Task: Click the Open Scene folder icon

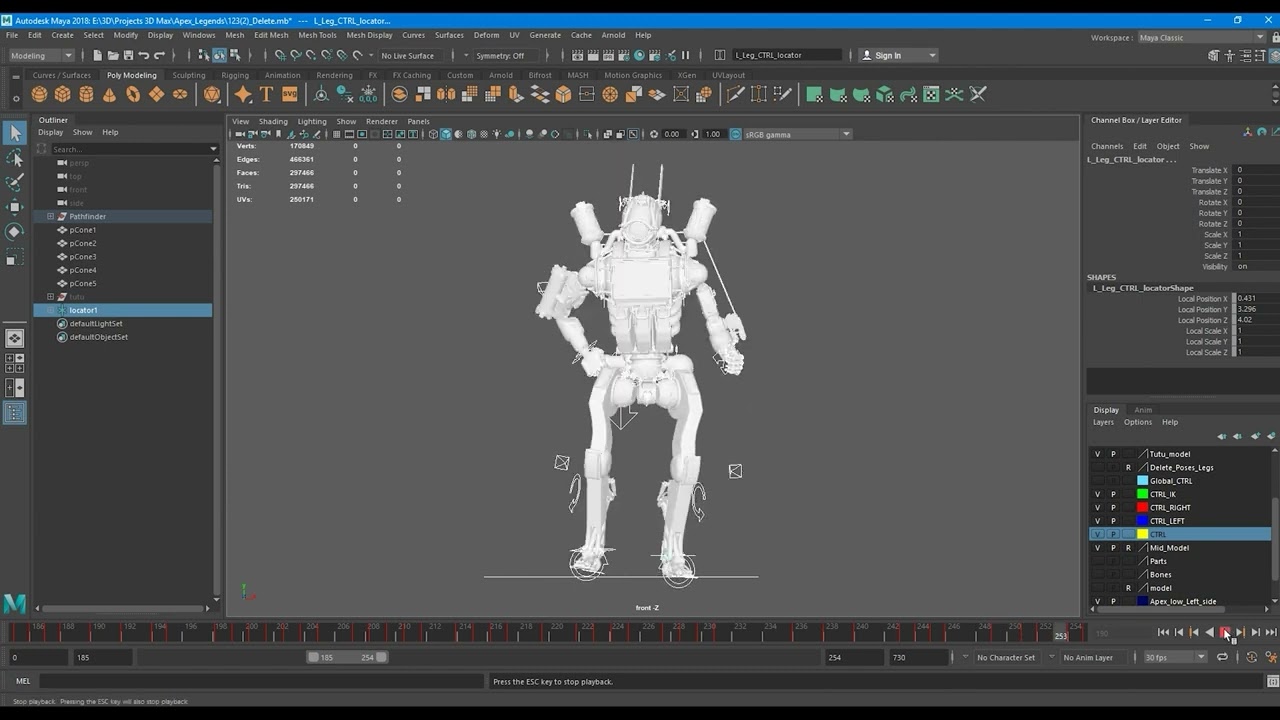Action: 113,55
